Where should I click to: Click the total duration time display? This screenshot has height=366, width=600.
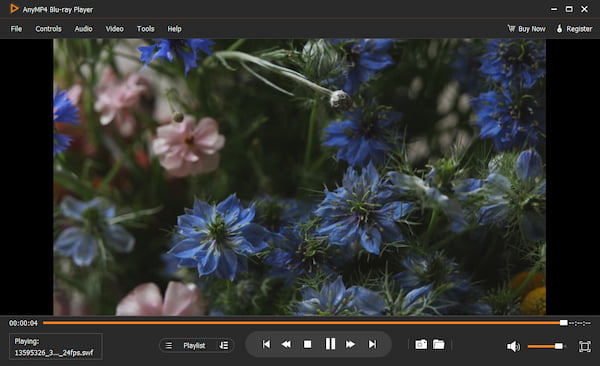(580, 323)
